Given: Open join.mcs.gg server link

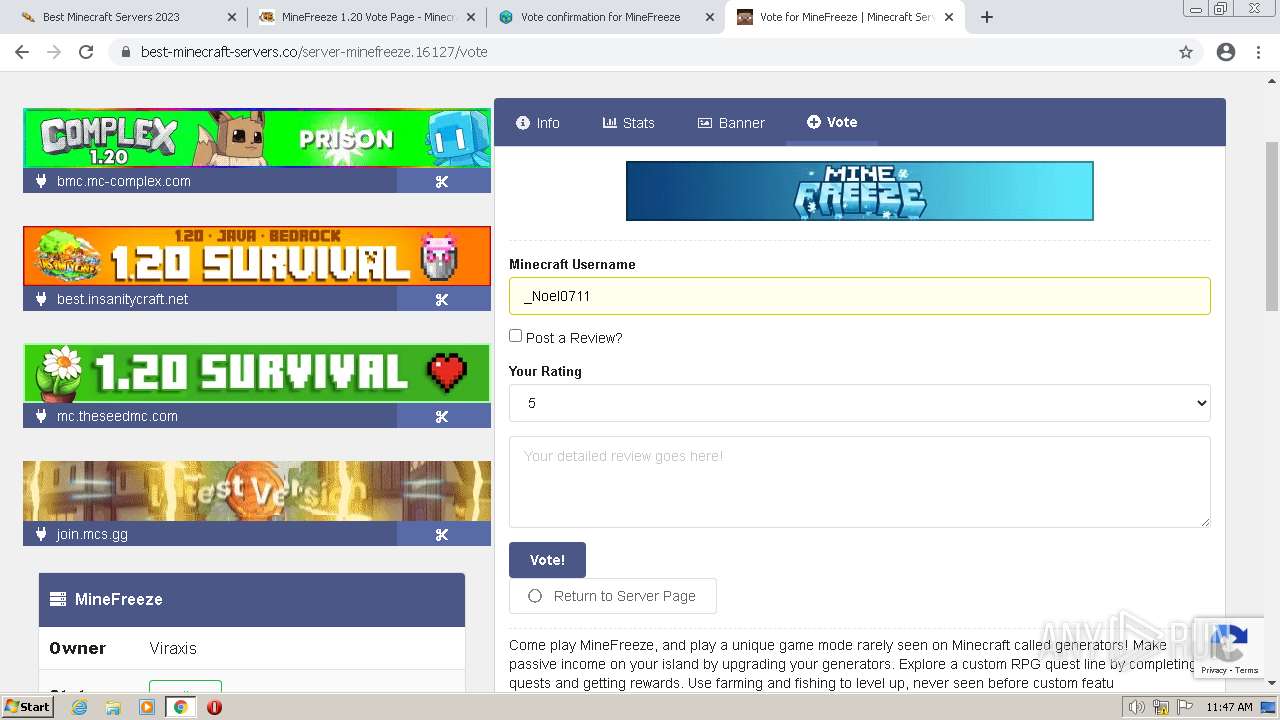Looking at the screenshot, I should (92, 534).
